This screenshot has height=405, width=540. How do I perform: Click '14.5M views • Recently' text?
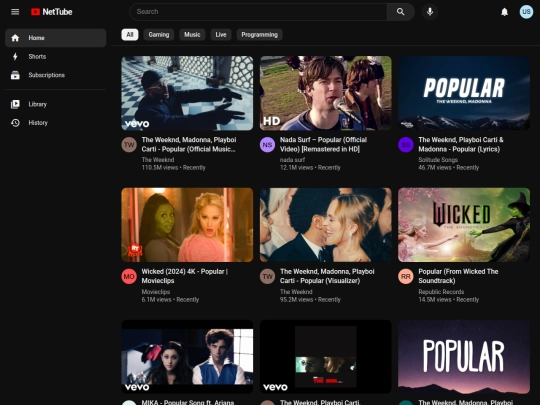click(x=449, y=300)
